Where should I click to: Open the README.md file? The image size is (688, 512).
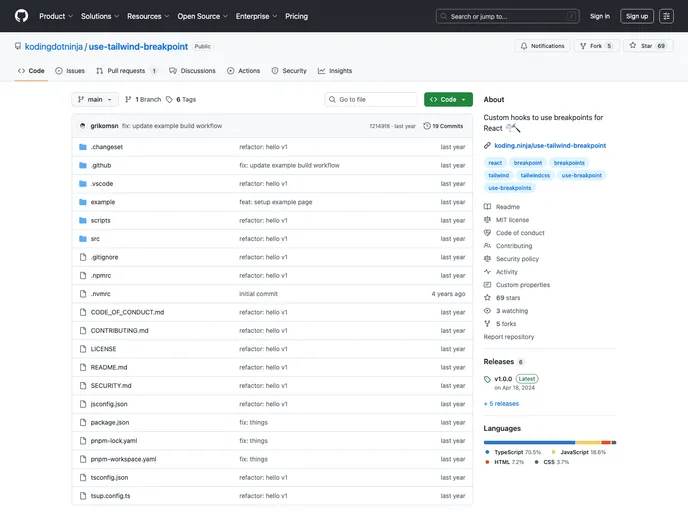109,368
